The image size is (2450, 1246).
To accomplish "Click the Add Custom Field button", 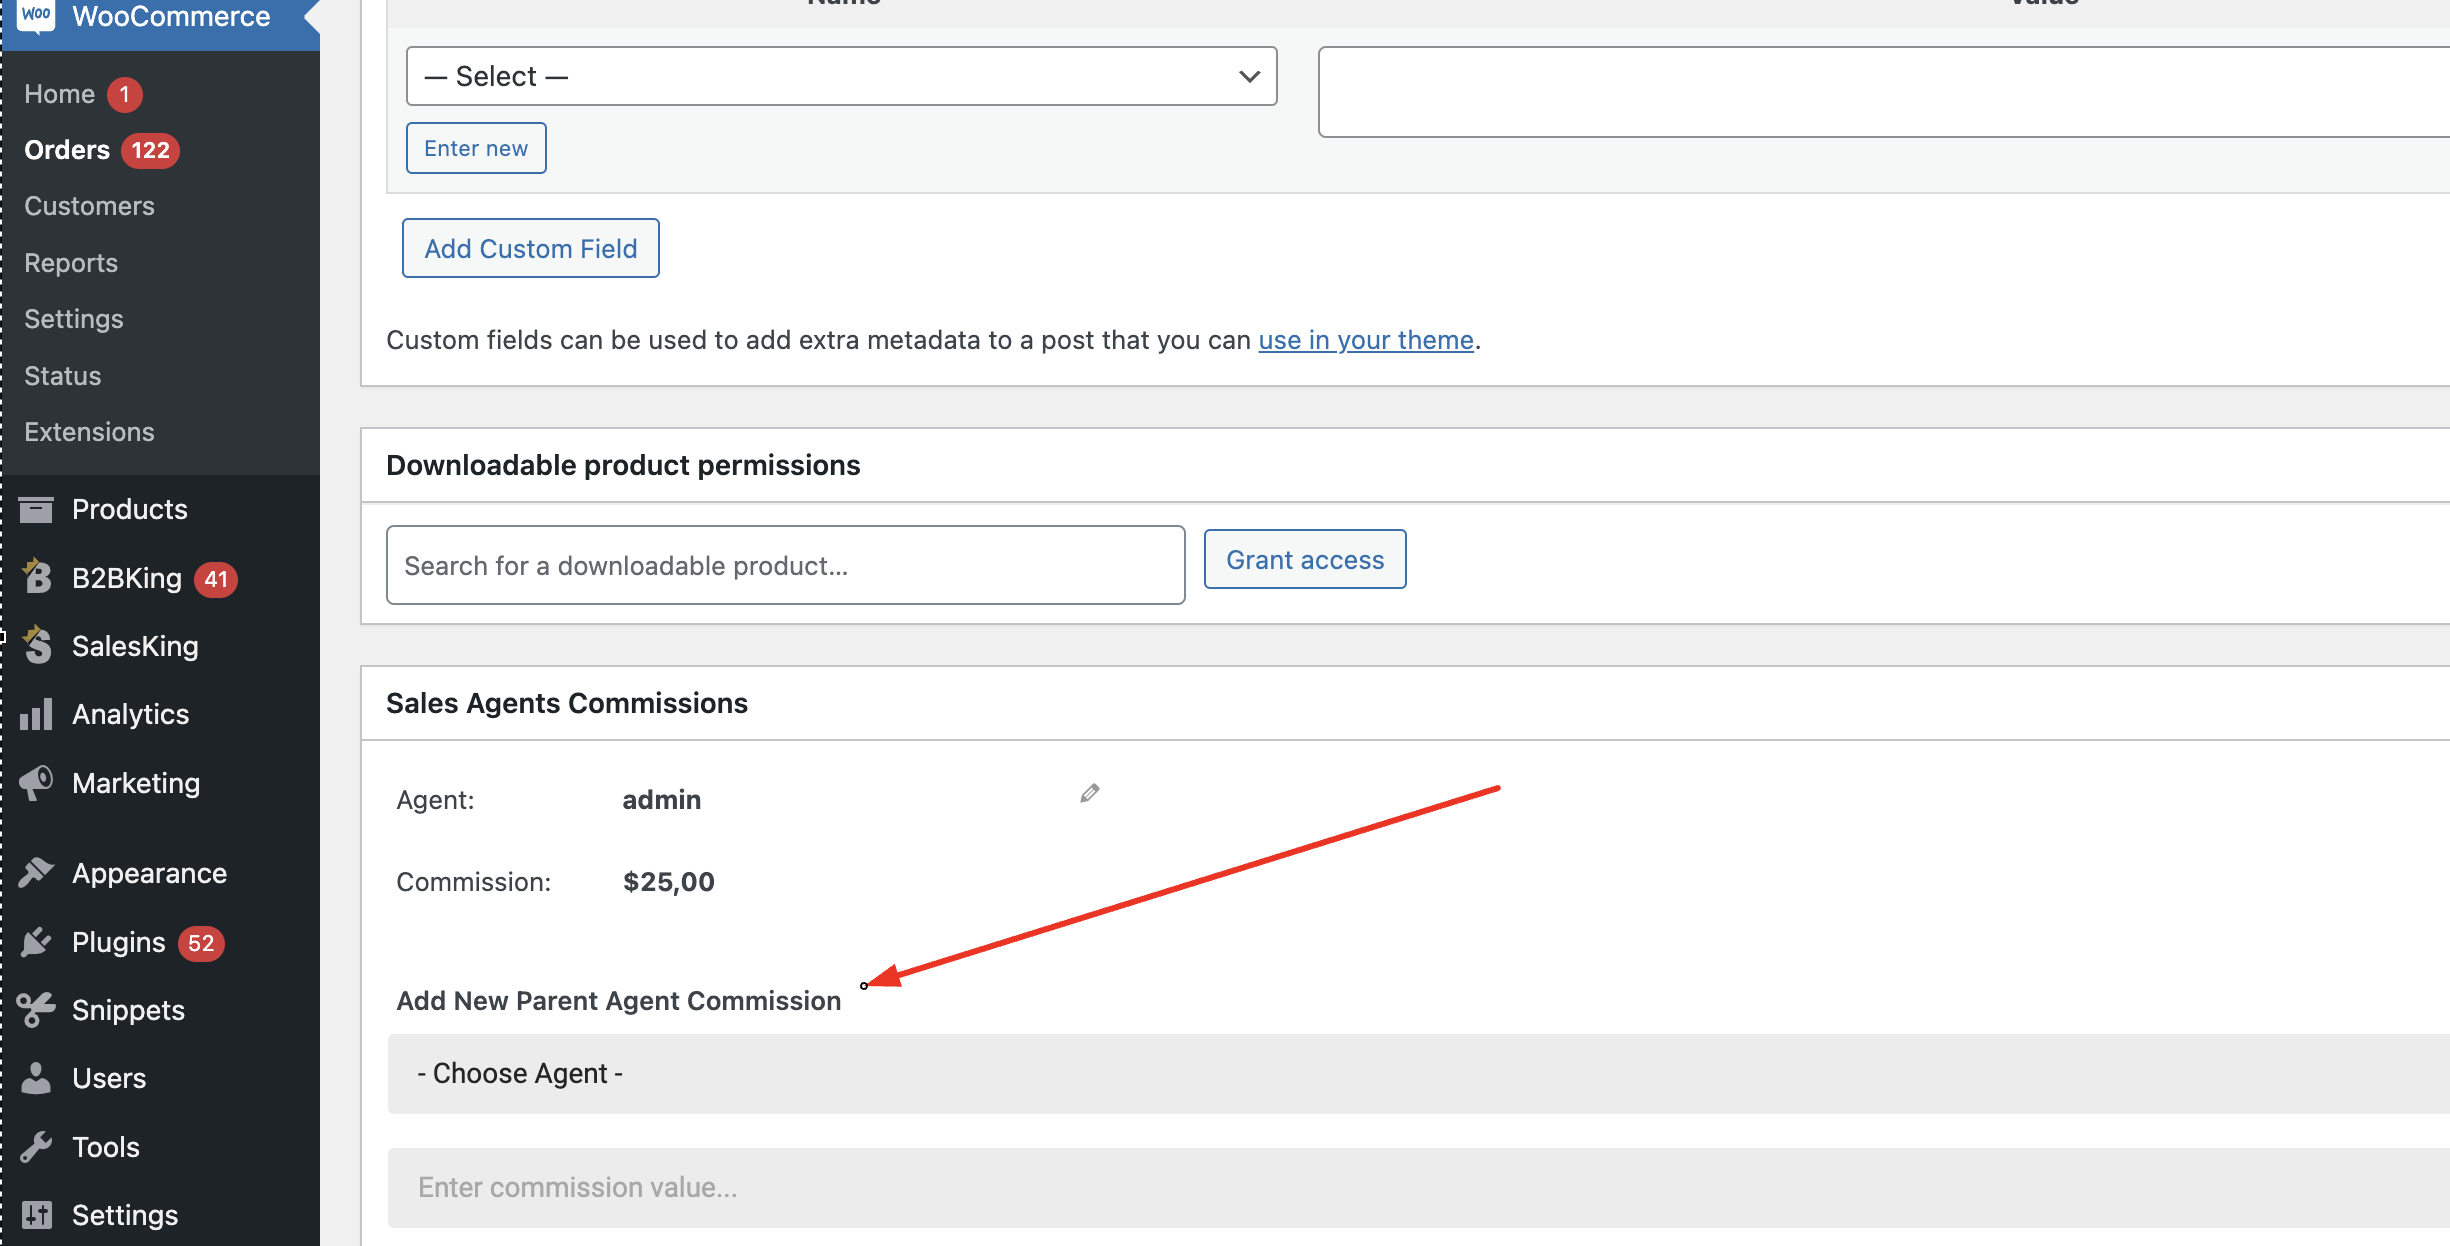I will [x=531, y=248].
